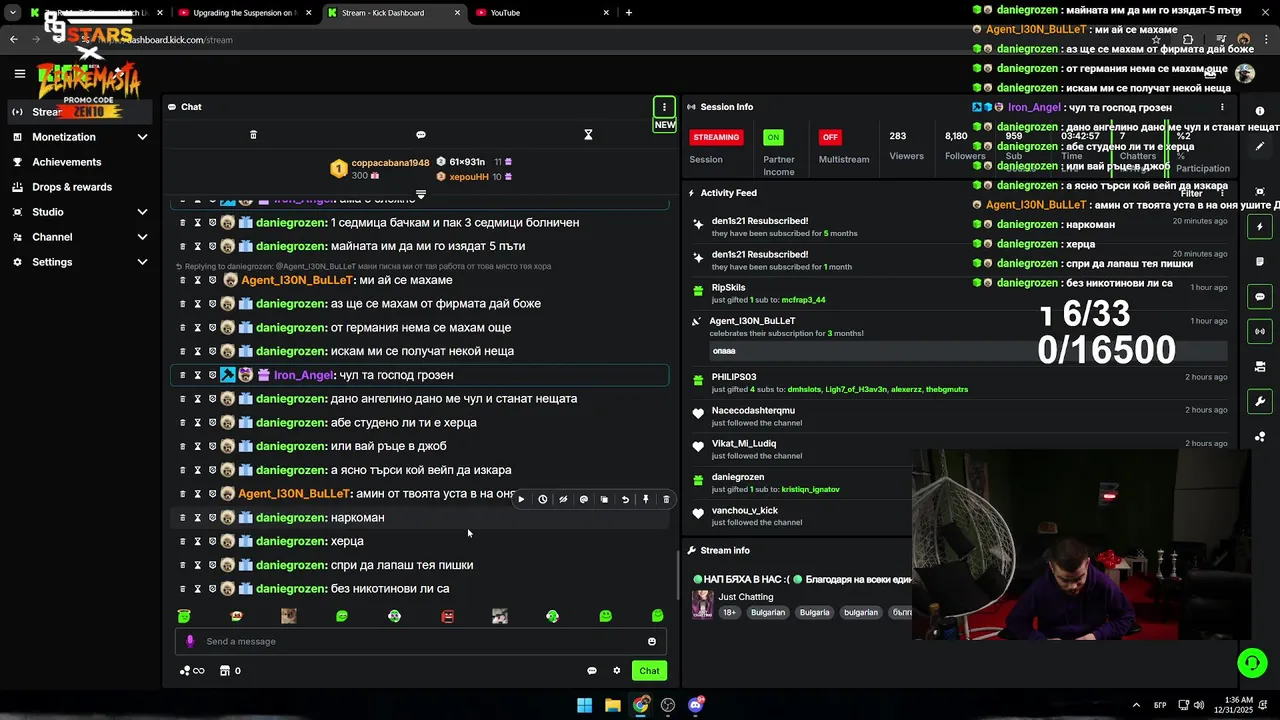The height and width of the screenshot is (720, 1280).
Task: Select the red angry face quick emote
Action: [x=447, y=616]
